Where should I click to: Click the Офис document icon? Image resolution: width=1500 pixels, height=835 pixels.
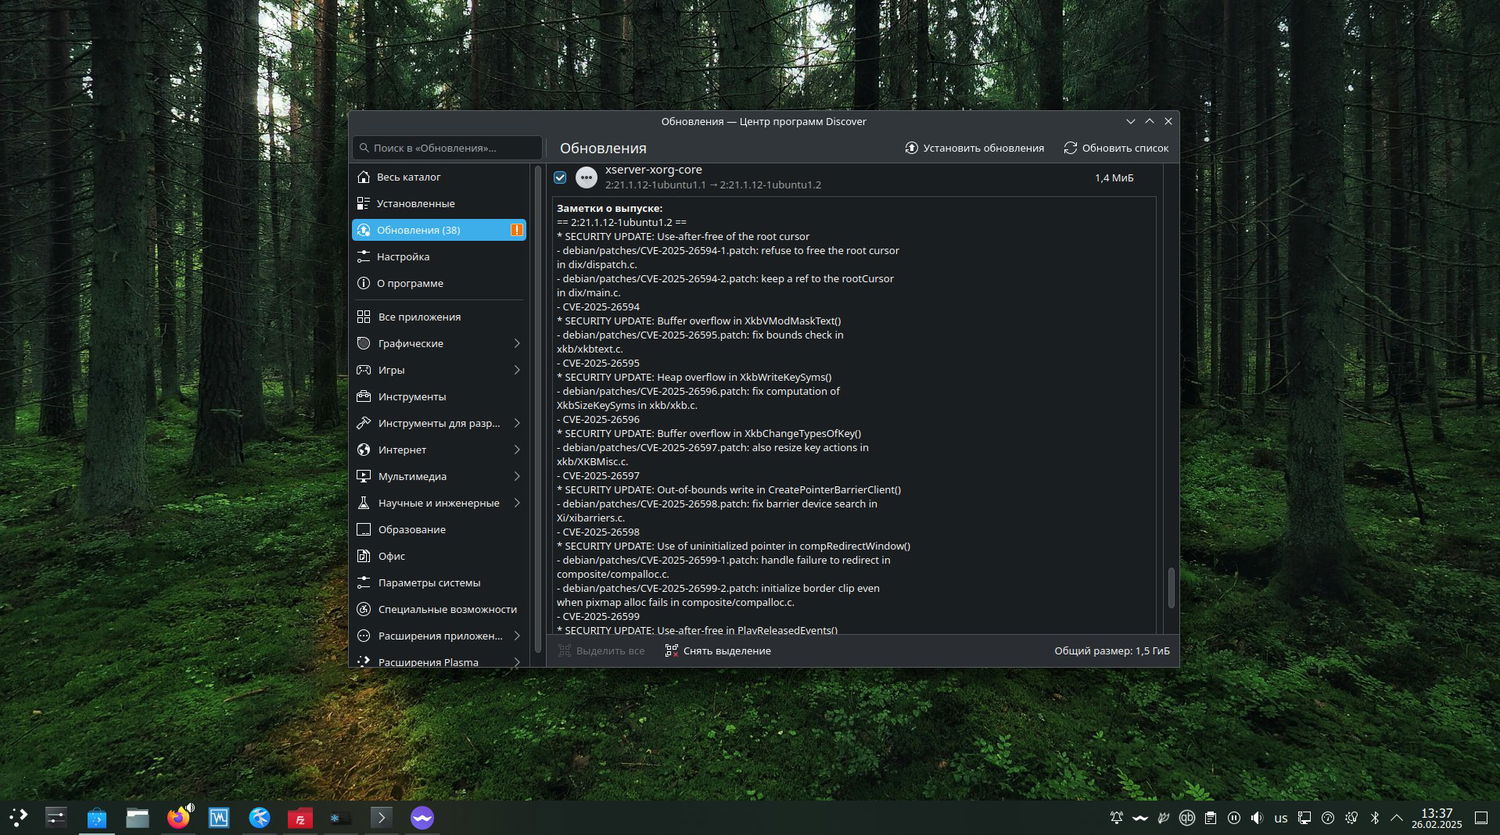(364, 556)
